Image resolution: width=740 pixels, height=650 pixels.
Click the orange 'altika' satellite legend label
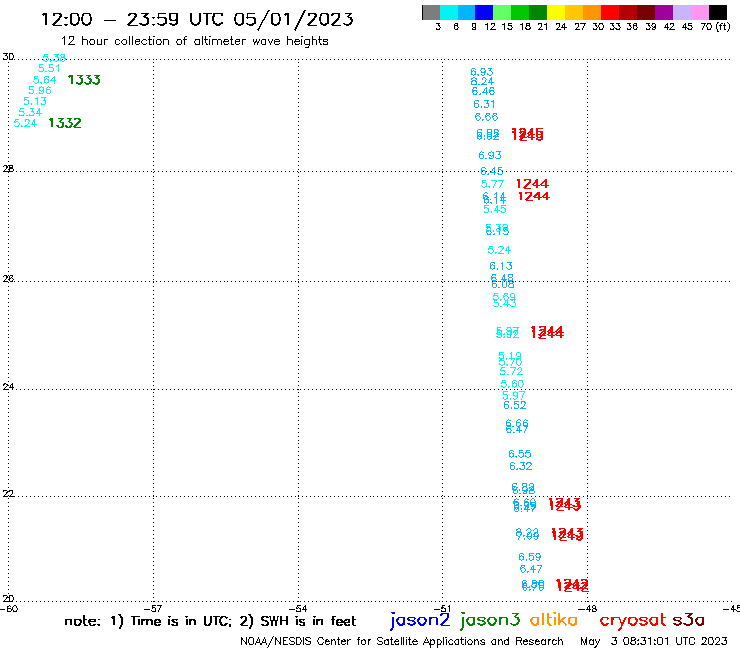554,619
